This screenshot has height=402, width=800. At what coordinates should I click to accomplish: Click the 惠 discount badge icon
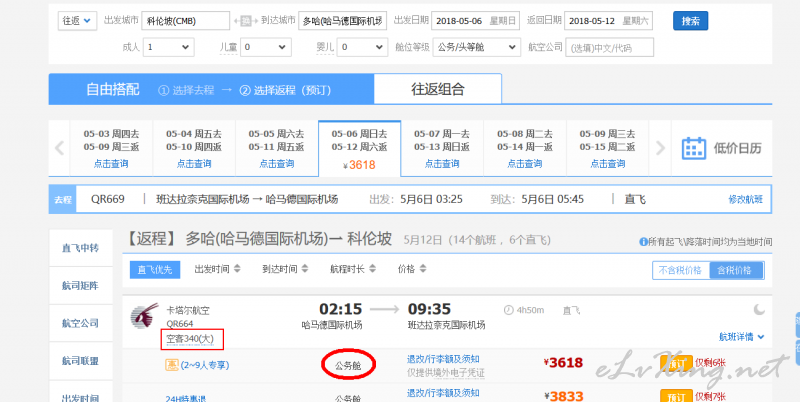point(171,365)
